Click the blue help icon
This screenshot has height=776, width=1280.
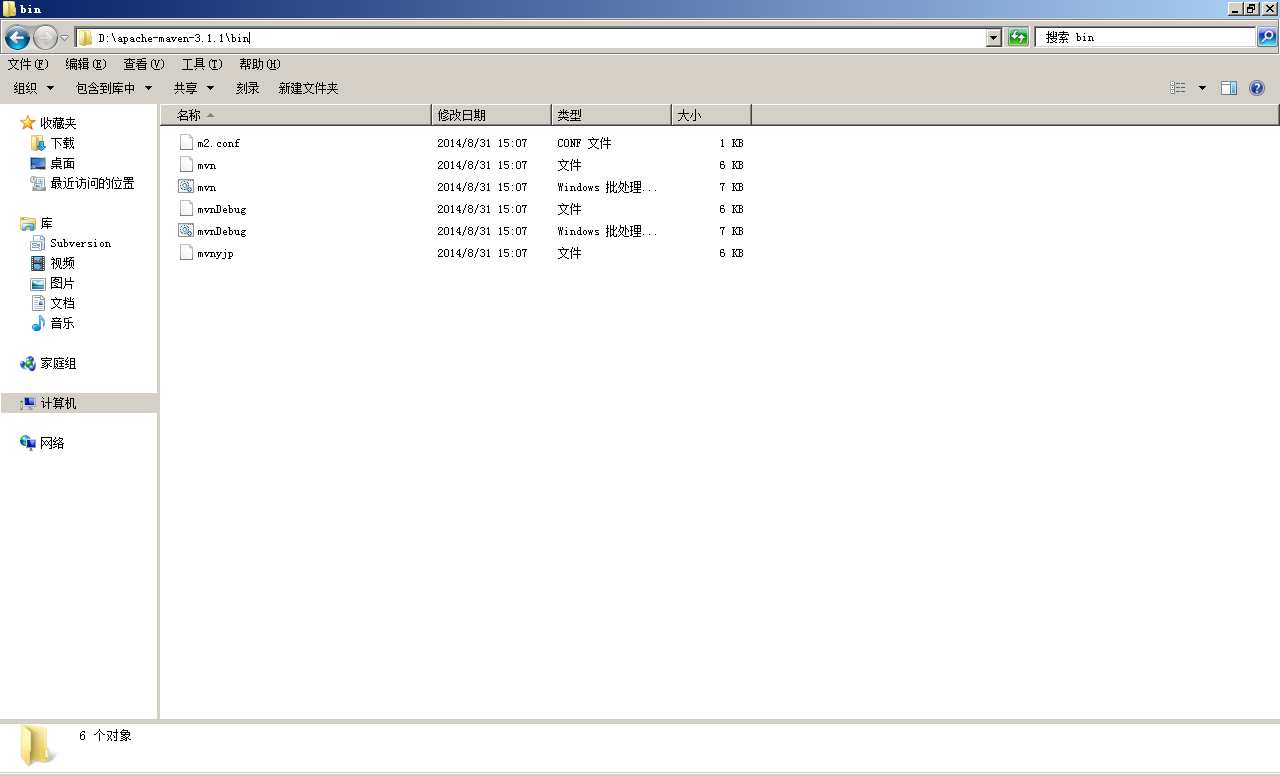[1257, 88]
